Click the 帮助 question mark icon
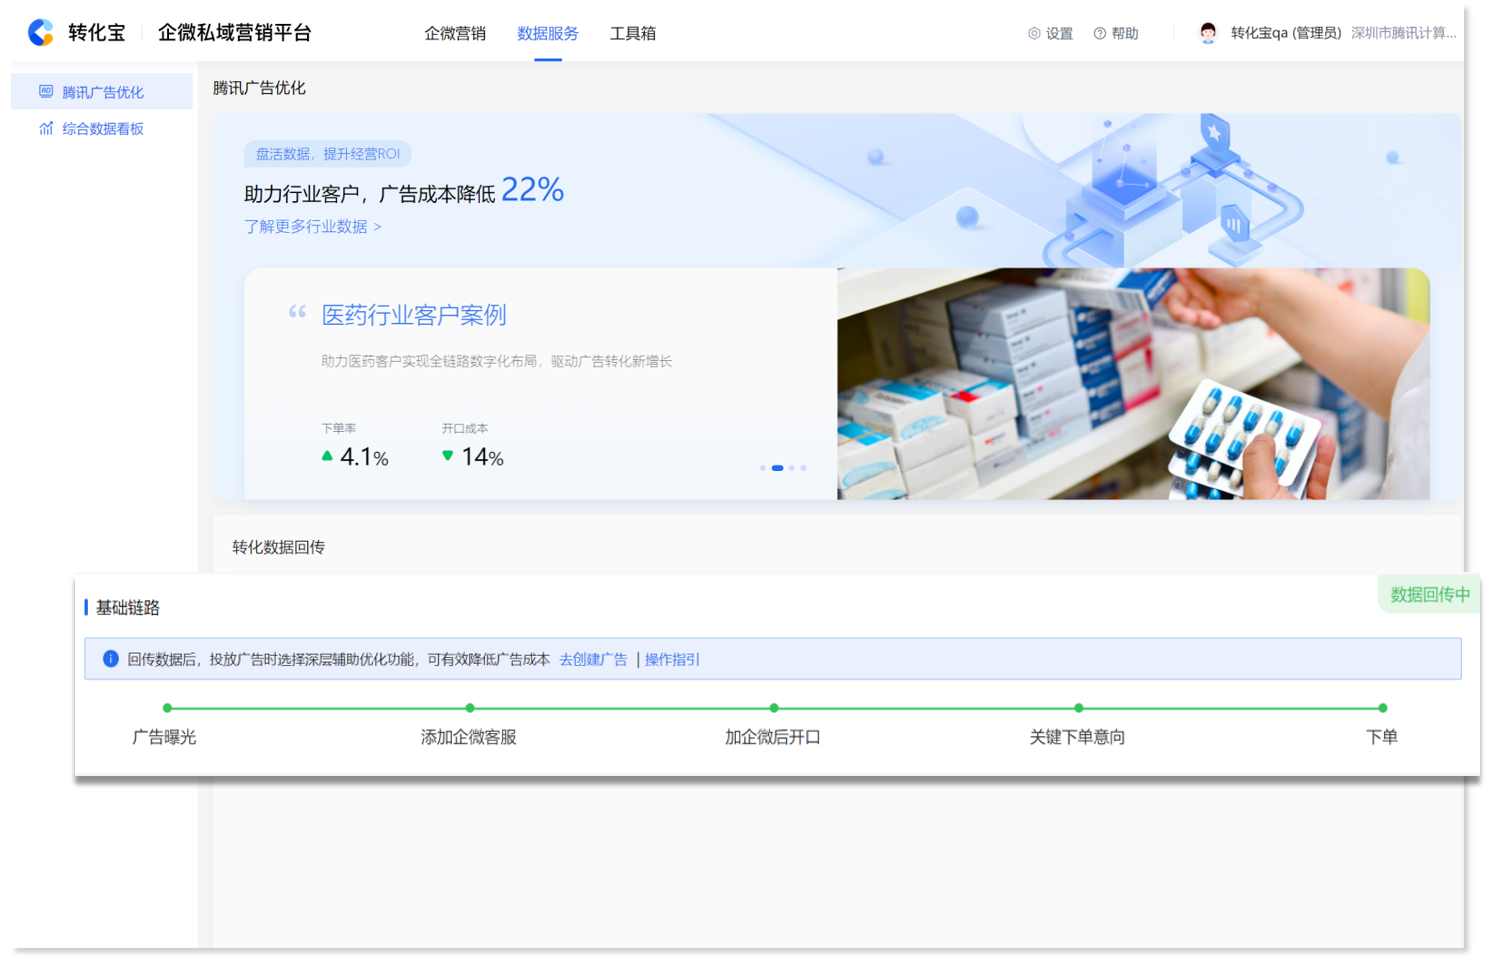This screenshot has height=959, width=1497. [x=1100, y=33]
